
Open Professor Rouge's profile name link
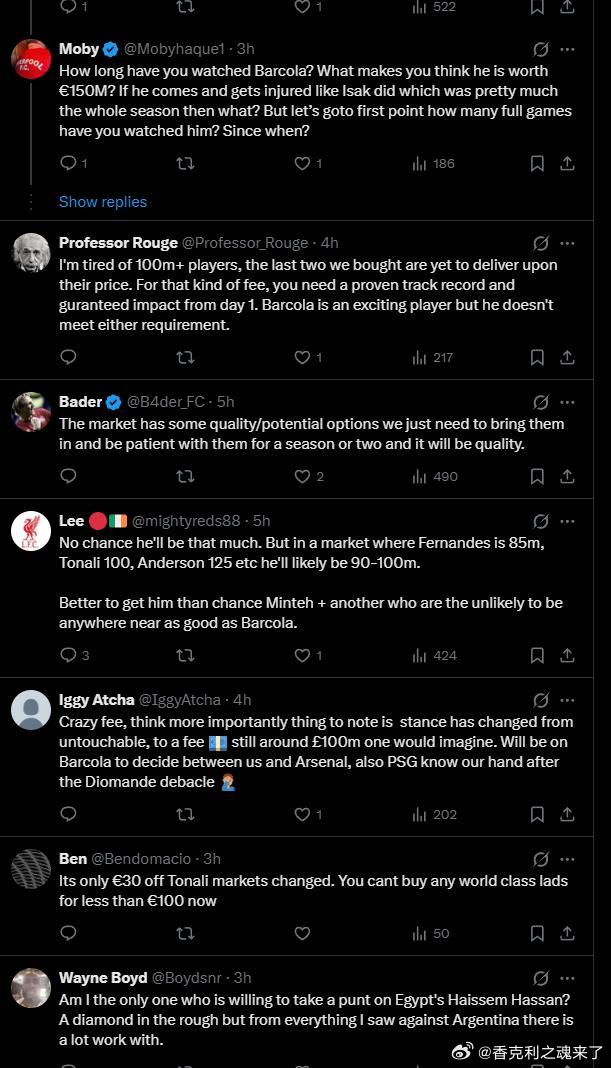click(x=119, y=243)
